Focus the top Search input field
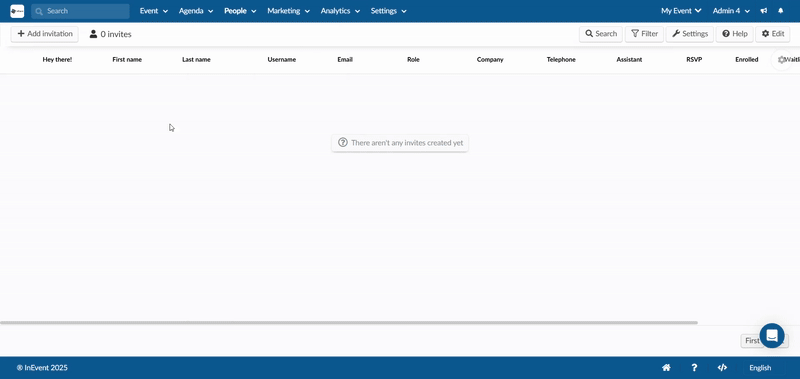Image resolution: width=800 pixels, height=379 pixels. 81,11
